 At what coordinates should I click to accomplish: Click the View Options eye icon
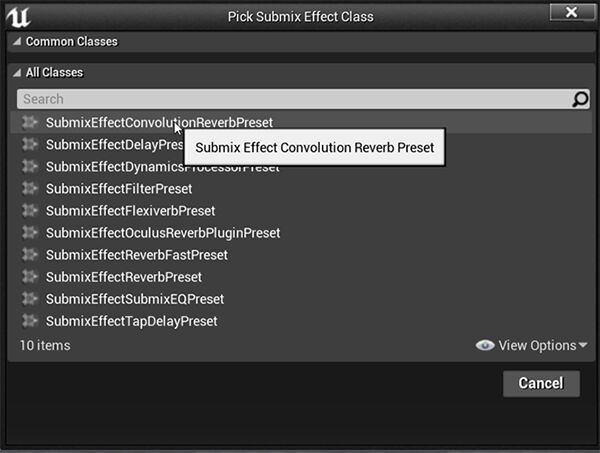[x=485, y=345]
